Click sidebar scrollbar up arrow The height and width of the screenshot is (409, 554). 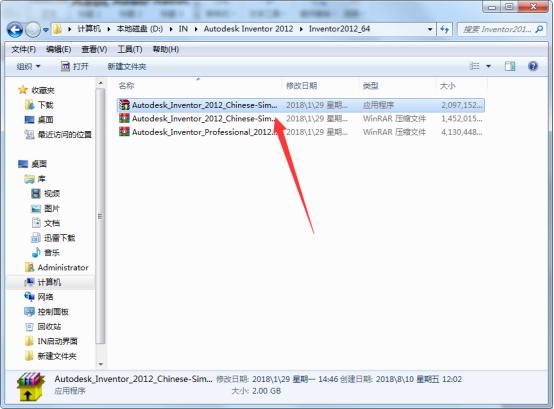(x=100, y=84)
